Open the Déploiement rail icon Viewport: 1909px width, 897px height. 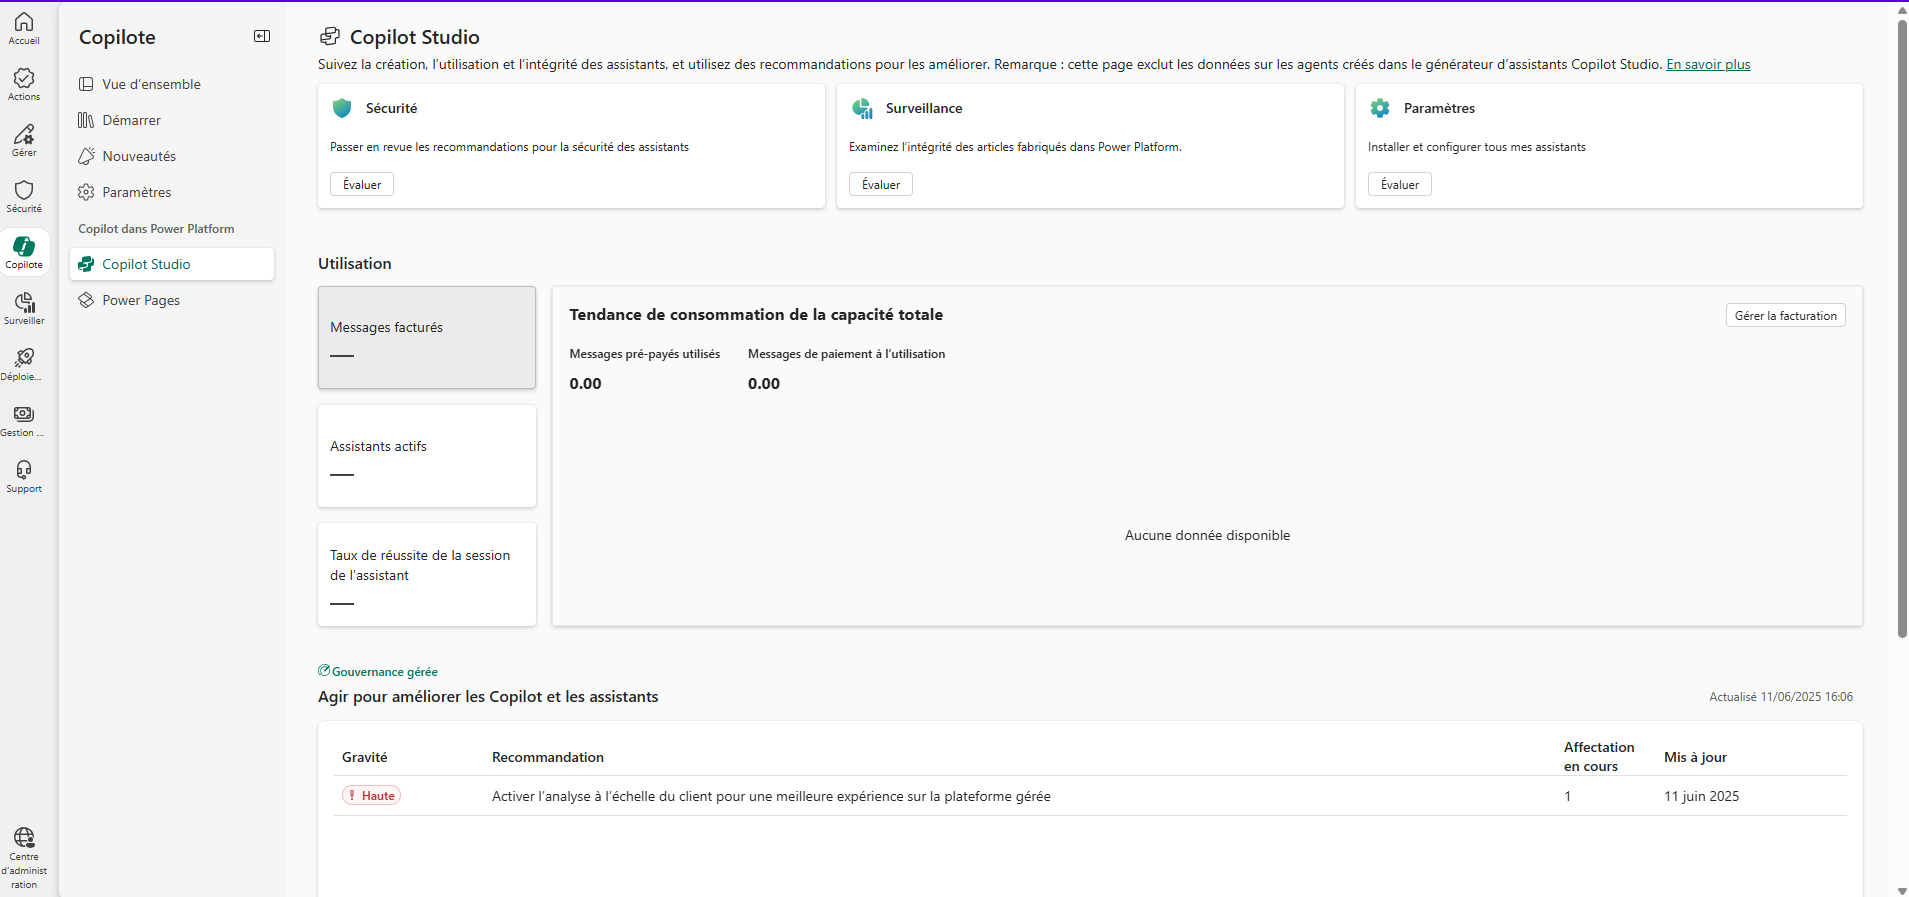click(x=24, y=358)
